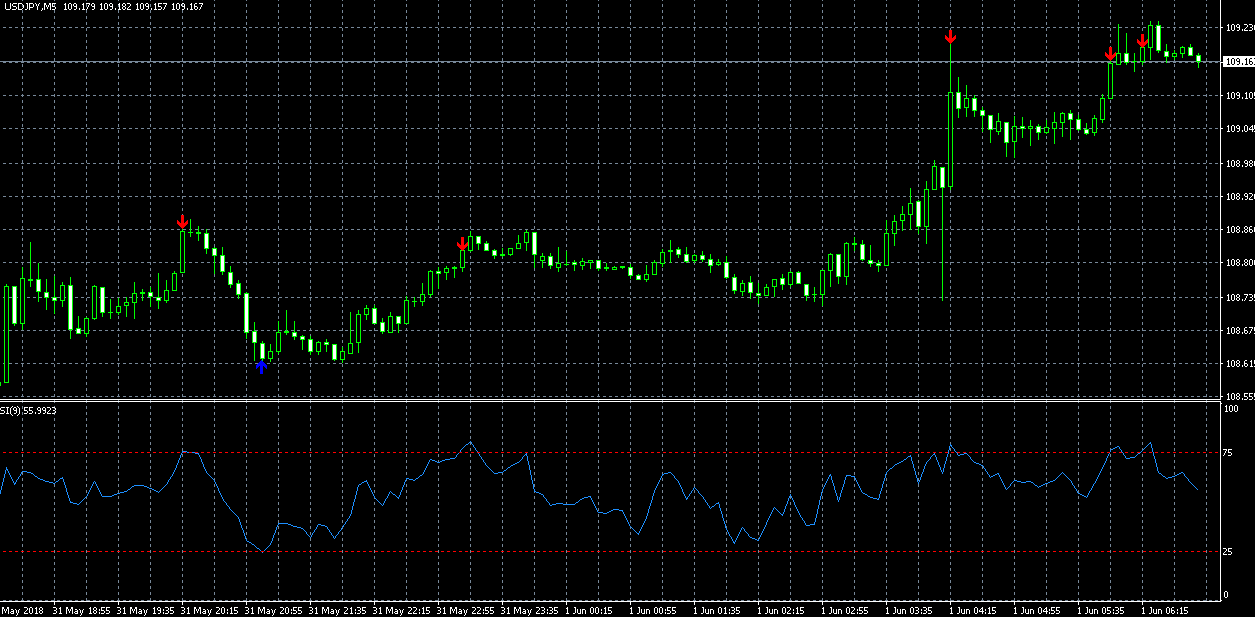Select the red down arrow near 31 May 20:15
The width and height of the screenshot is (1255, 617).
pyautogui.click(x=182, y=222)
